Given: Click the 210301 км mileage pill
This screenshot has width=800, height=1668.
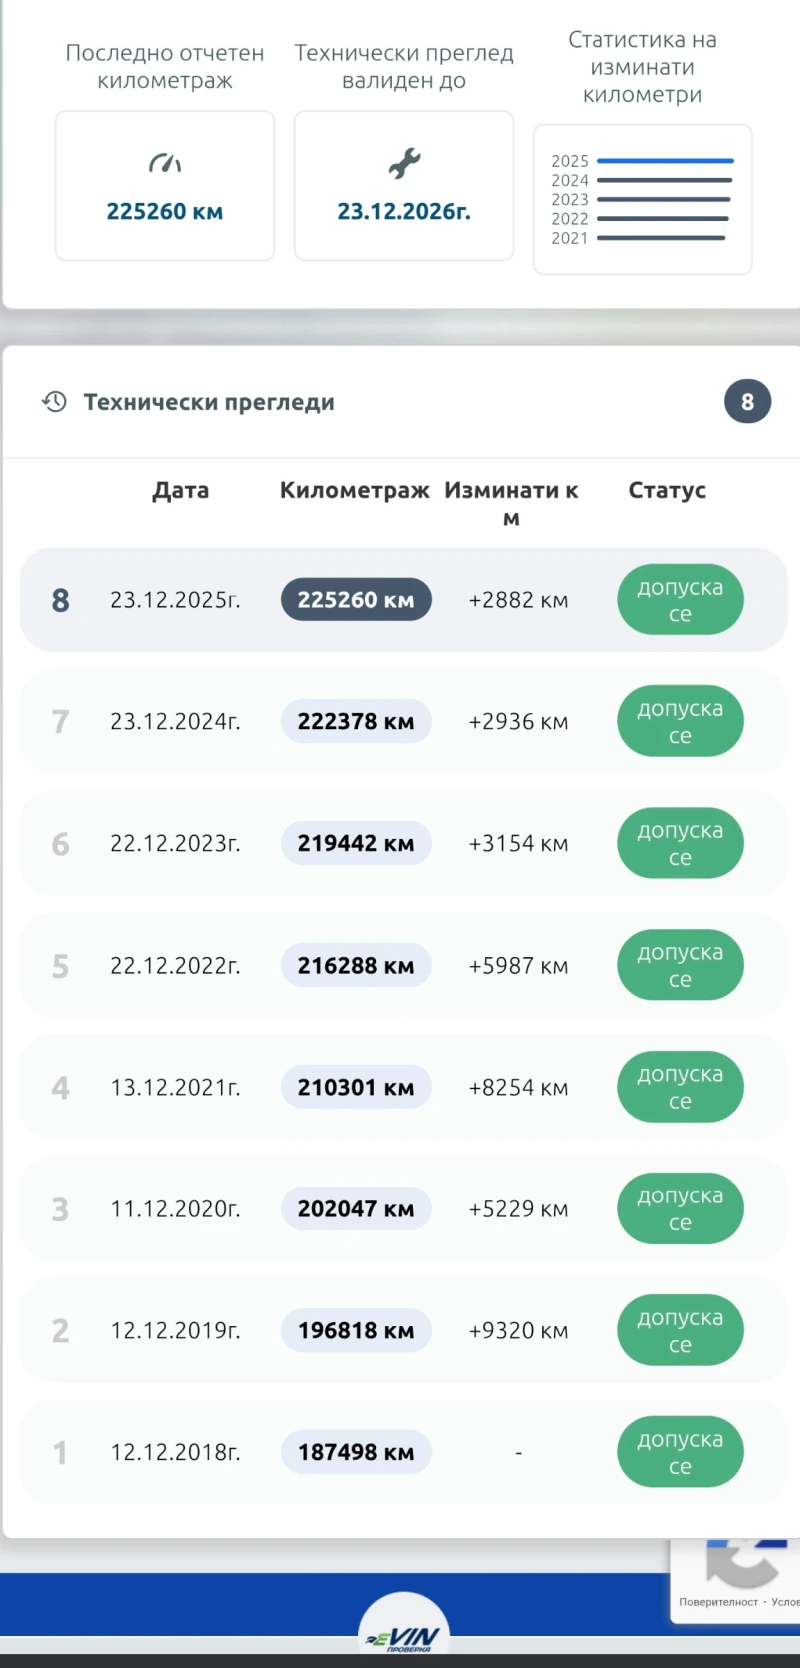Looking at the screenshot, I should pyautogui.click(x=356, y=1088).
